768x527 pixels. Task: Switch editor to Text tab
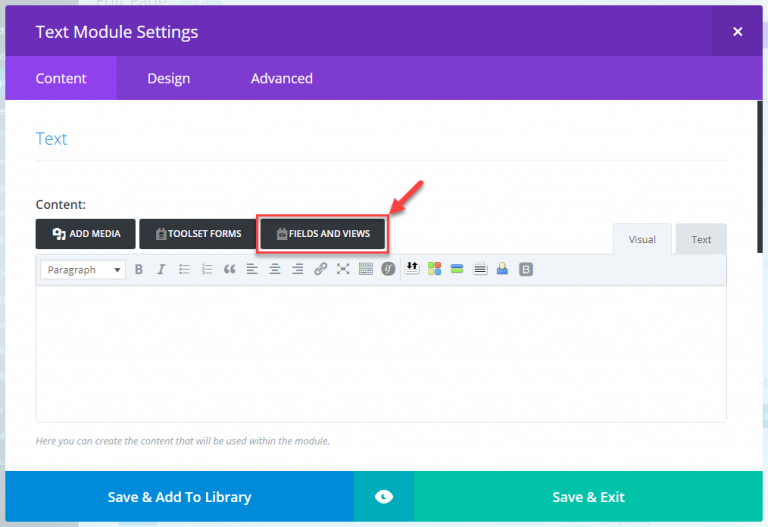[701, 240]
